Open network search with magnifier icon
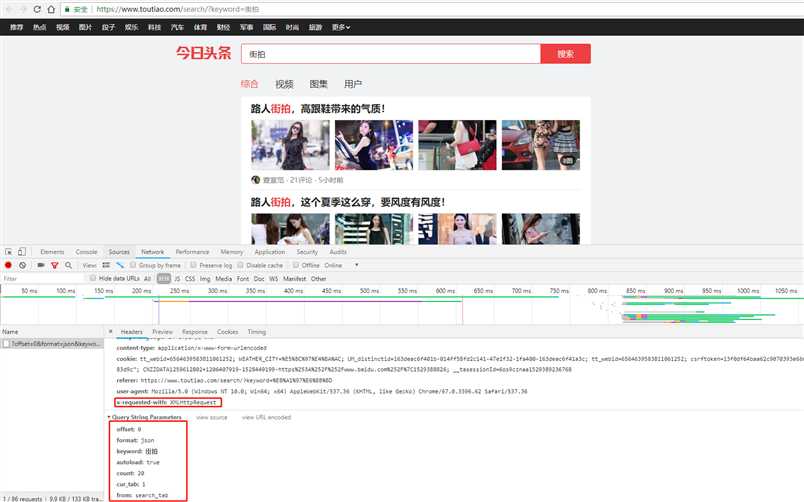Screen dimensions: 804x502 tap(68, 265)
